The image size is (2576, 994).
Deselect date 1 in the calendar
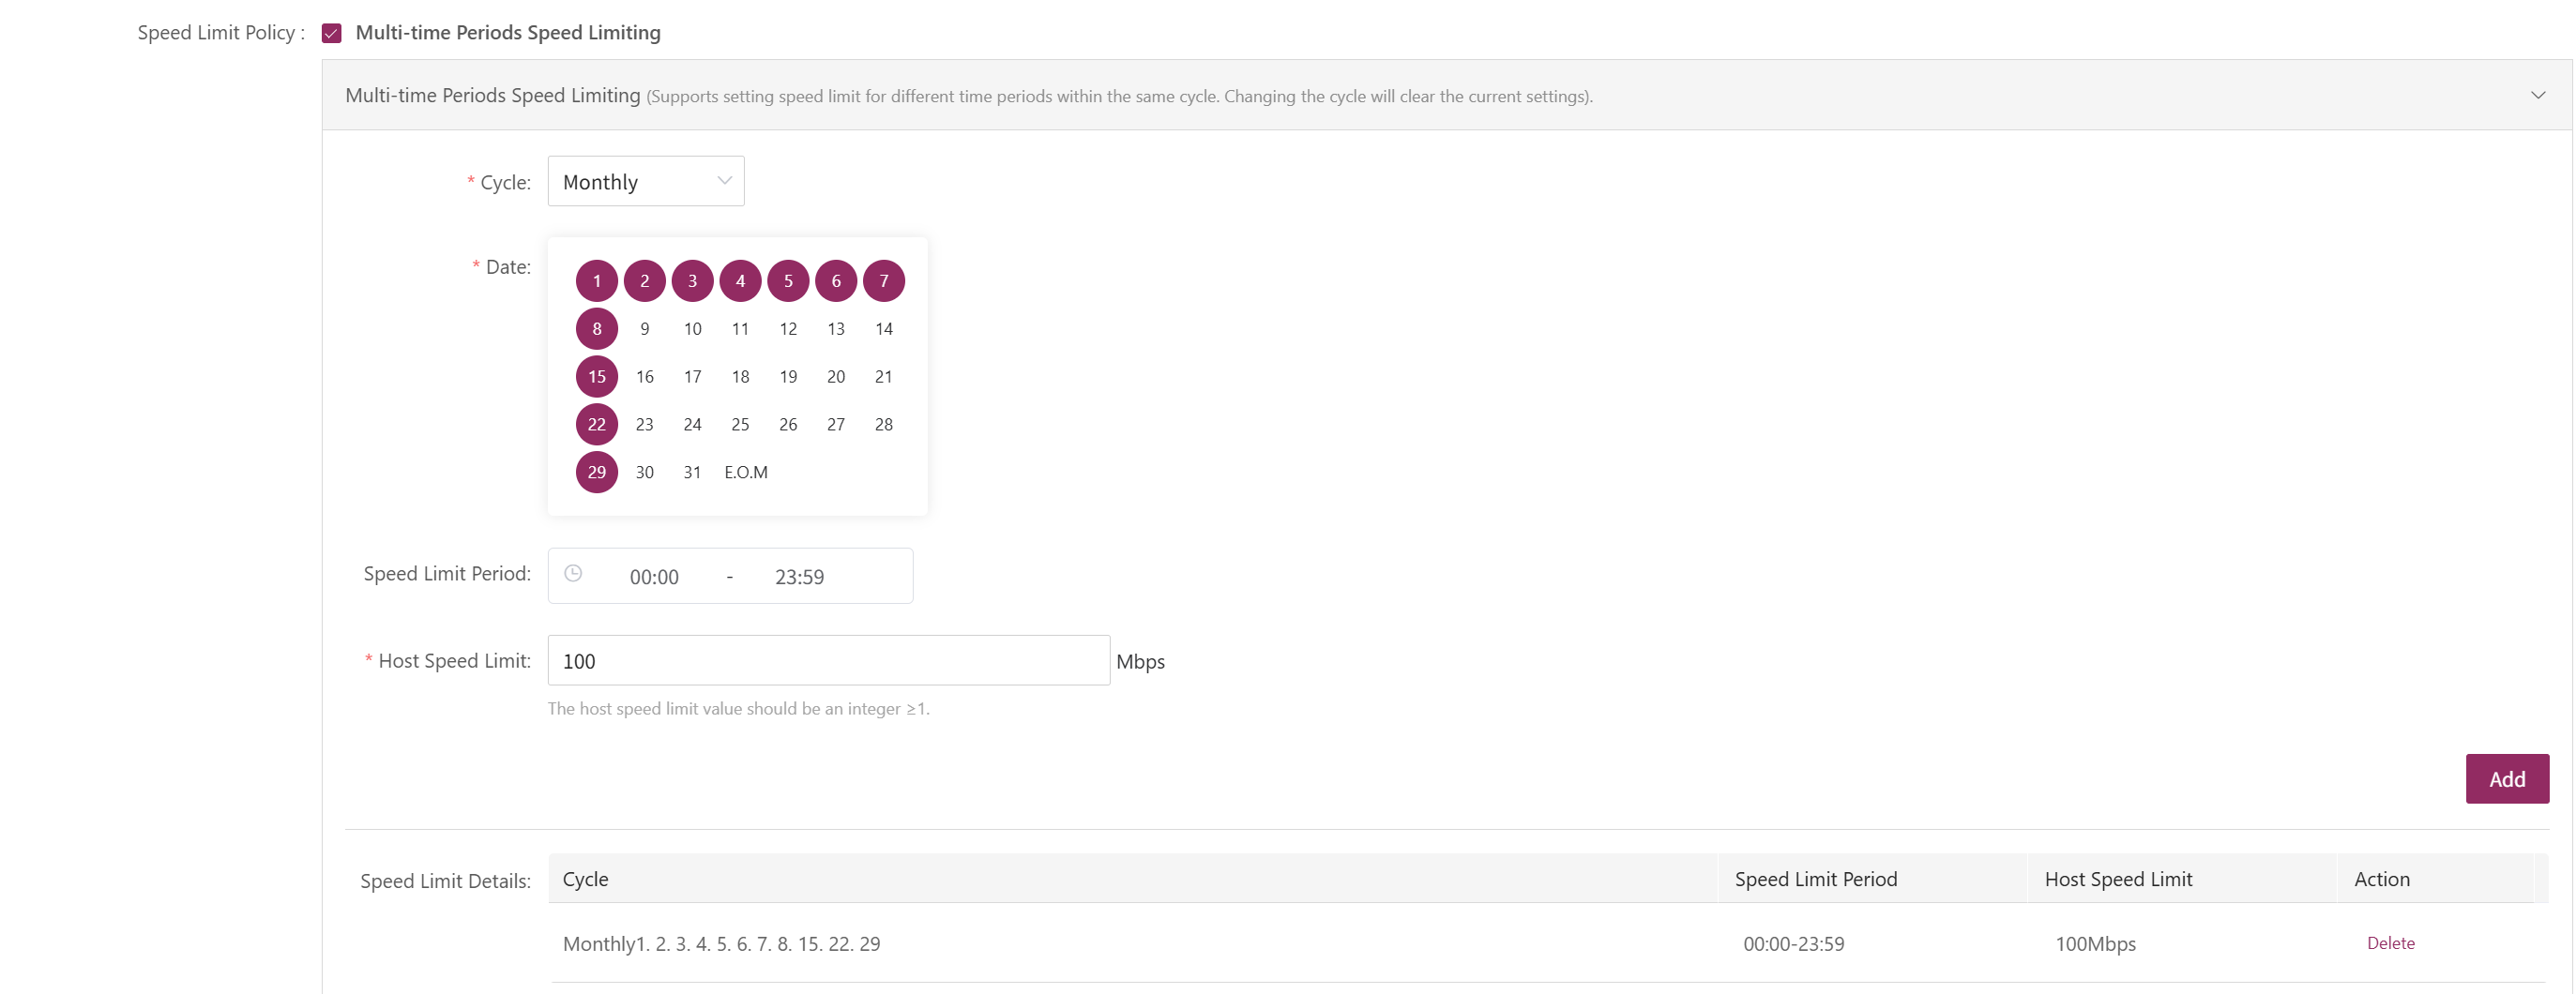[x=597, y=281]
